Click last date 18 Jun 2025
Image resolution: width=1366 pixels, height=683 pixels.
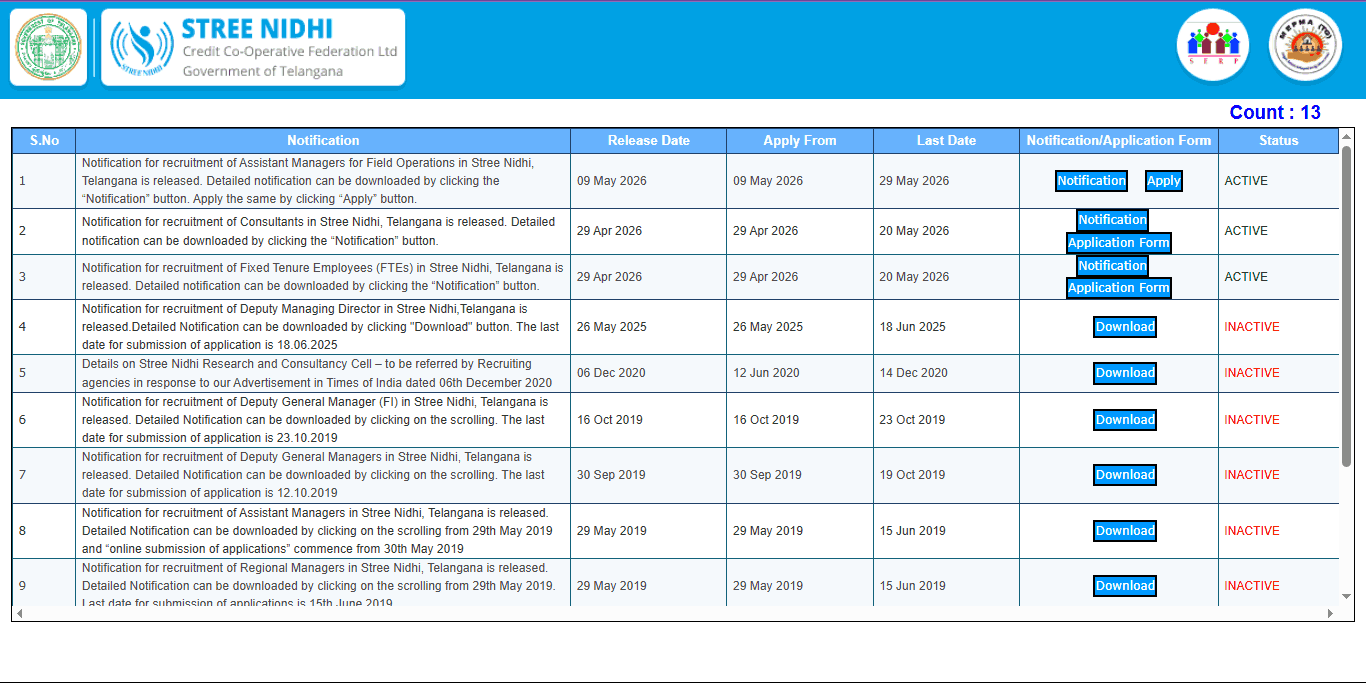pos(912,327)
